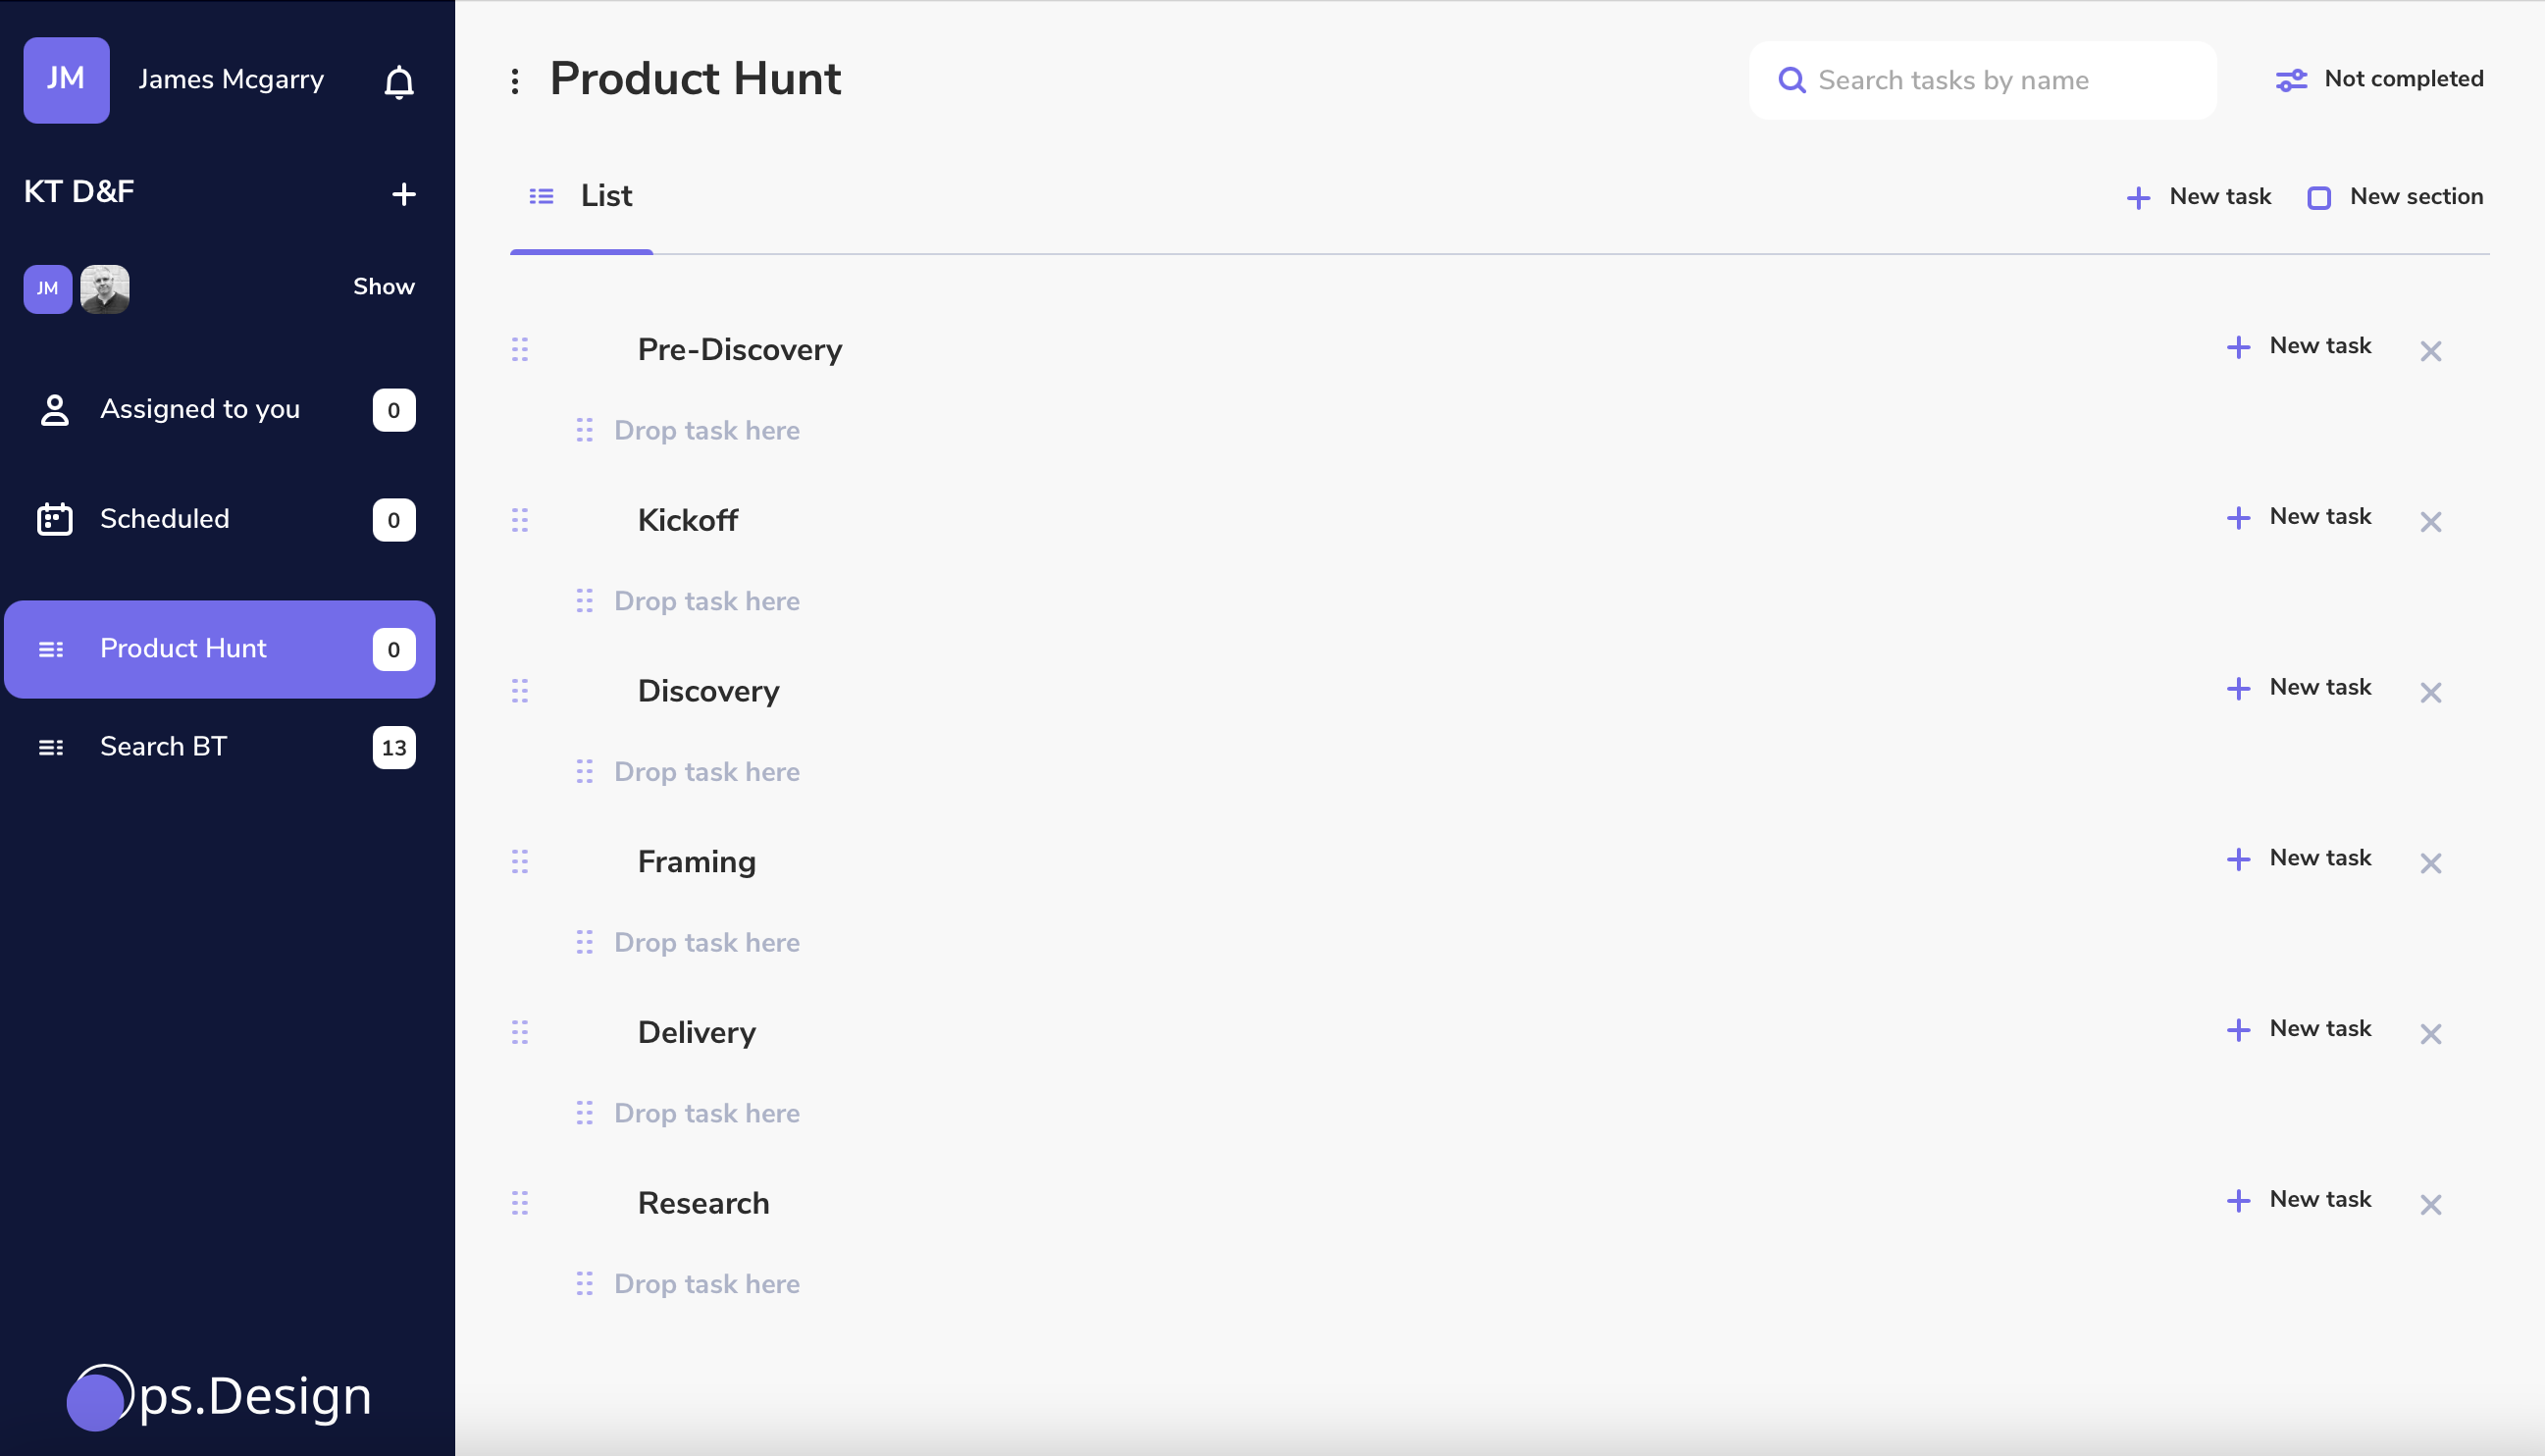Click the Discovery section drag handle

tap(520, 692)
